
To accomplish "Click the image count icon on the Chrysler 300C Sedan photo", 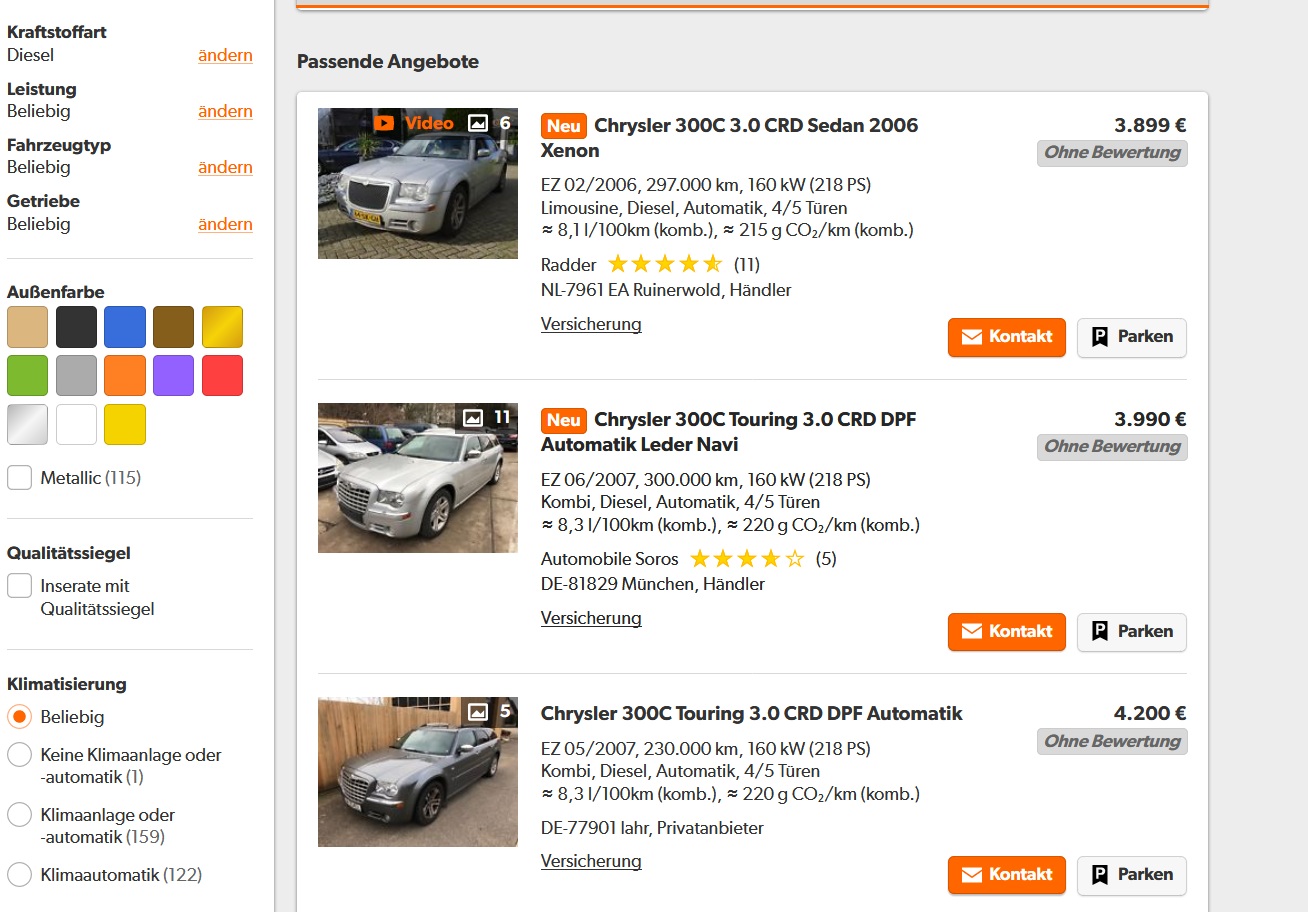I will (478, 123).
